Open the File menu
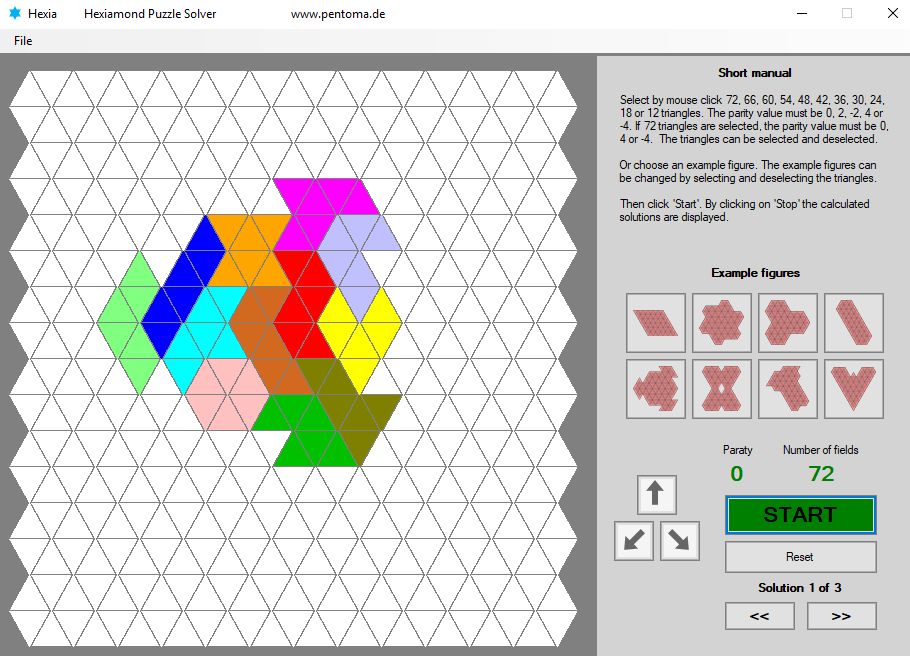910x656 pixels. click(23, 41)
